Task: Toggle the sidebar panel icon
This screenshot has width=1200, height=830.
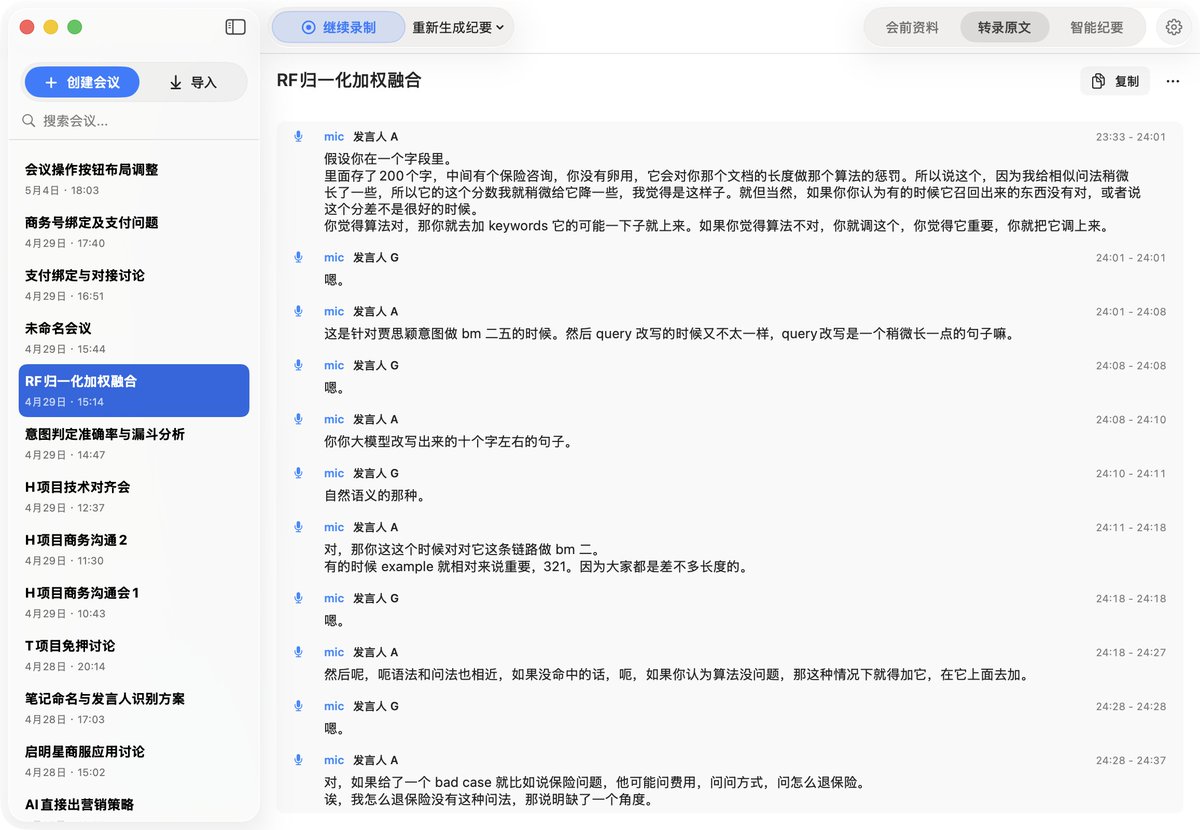Action: 235,27
